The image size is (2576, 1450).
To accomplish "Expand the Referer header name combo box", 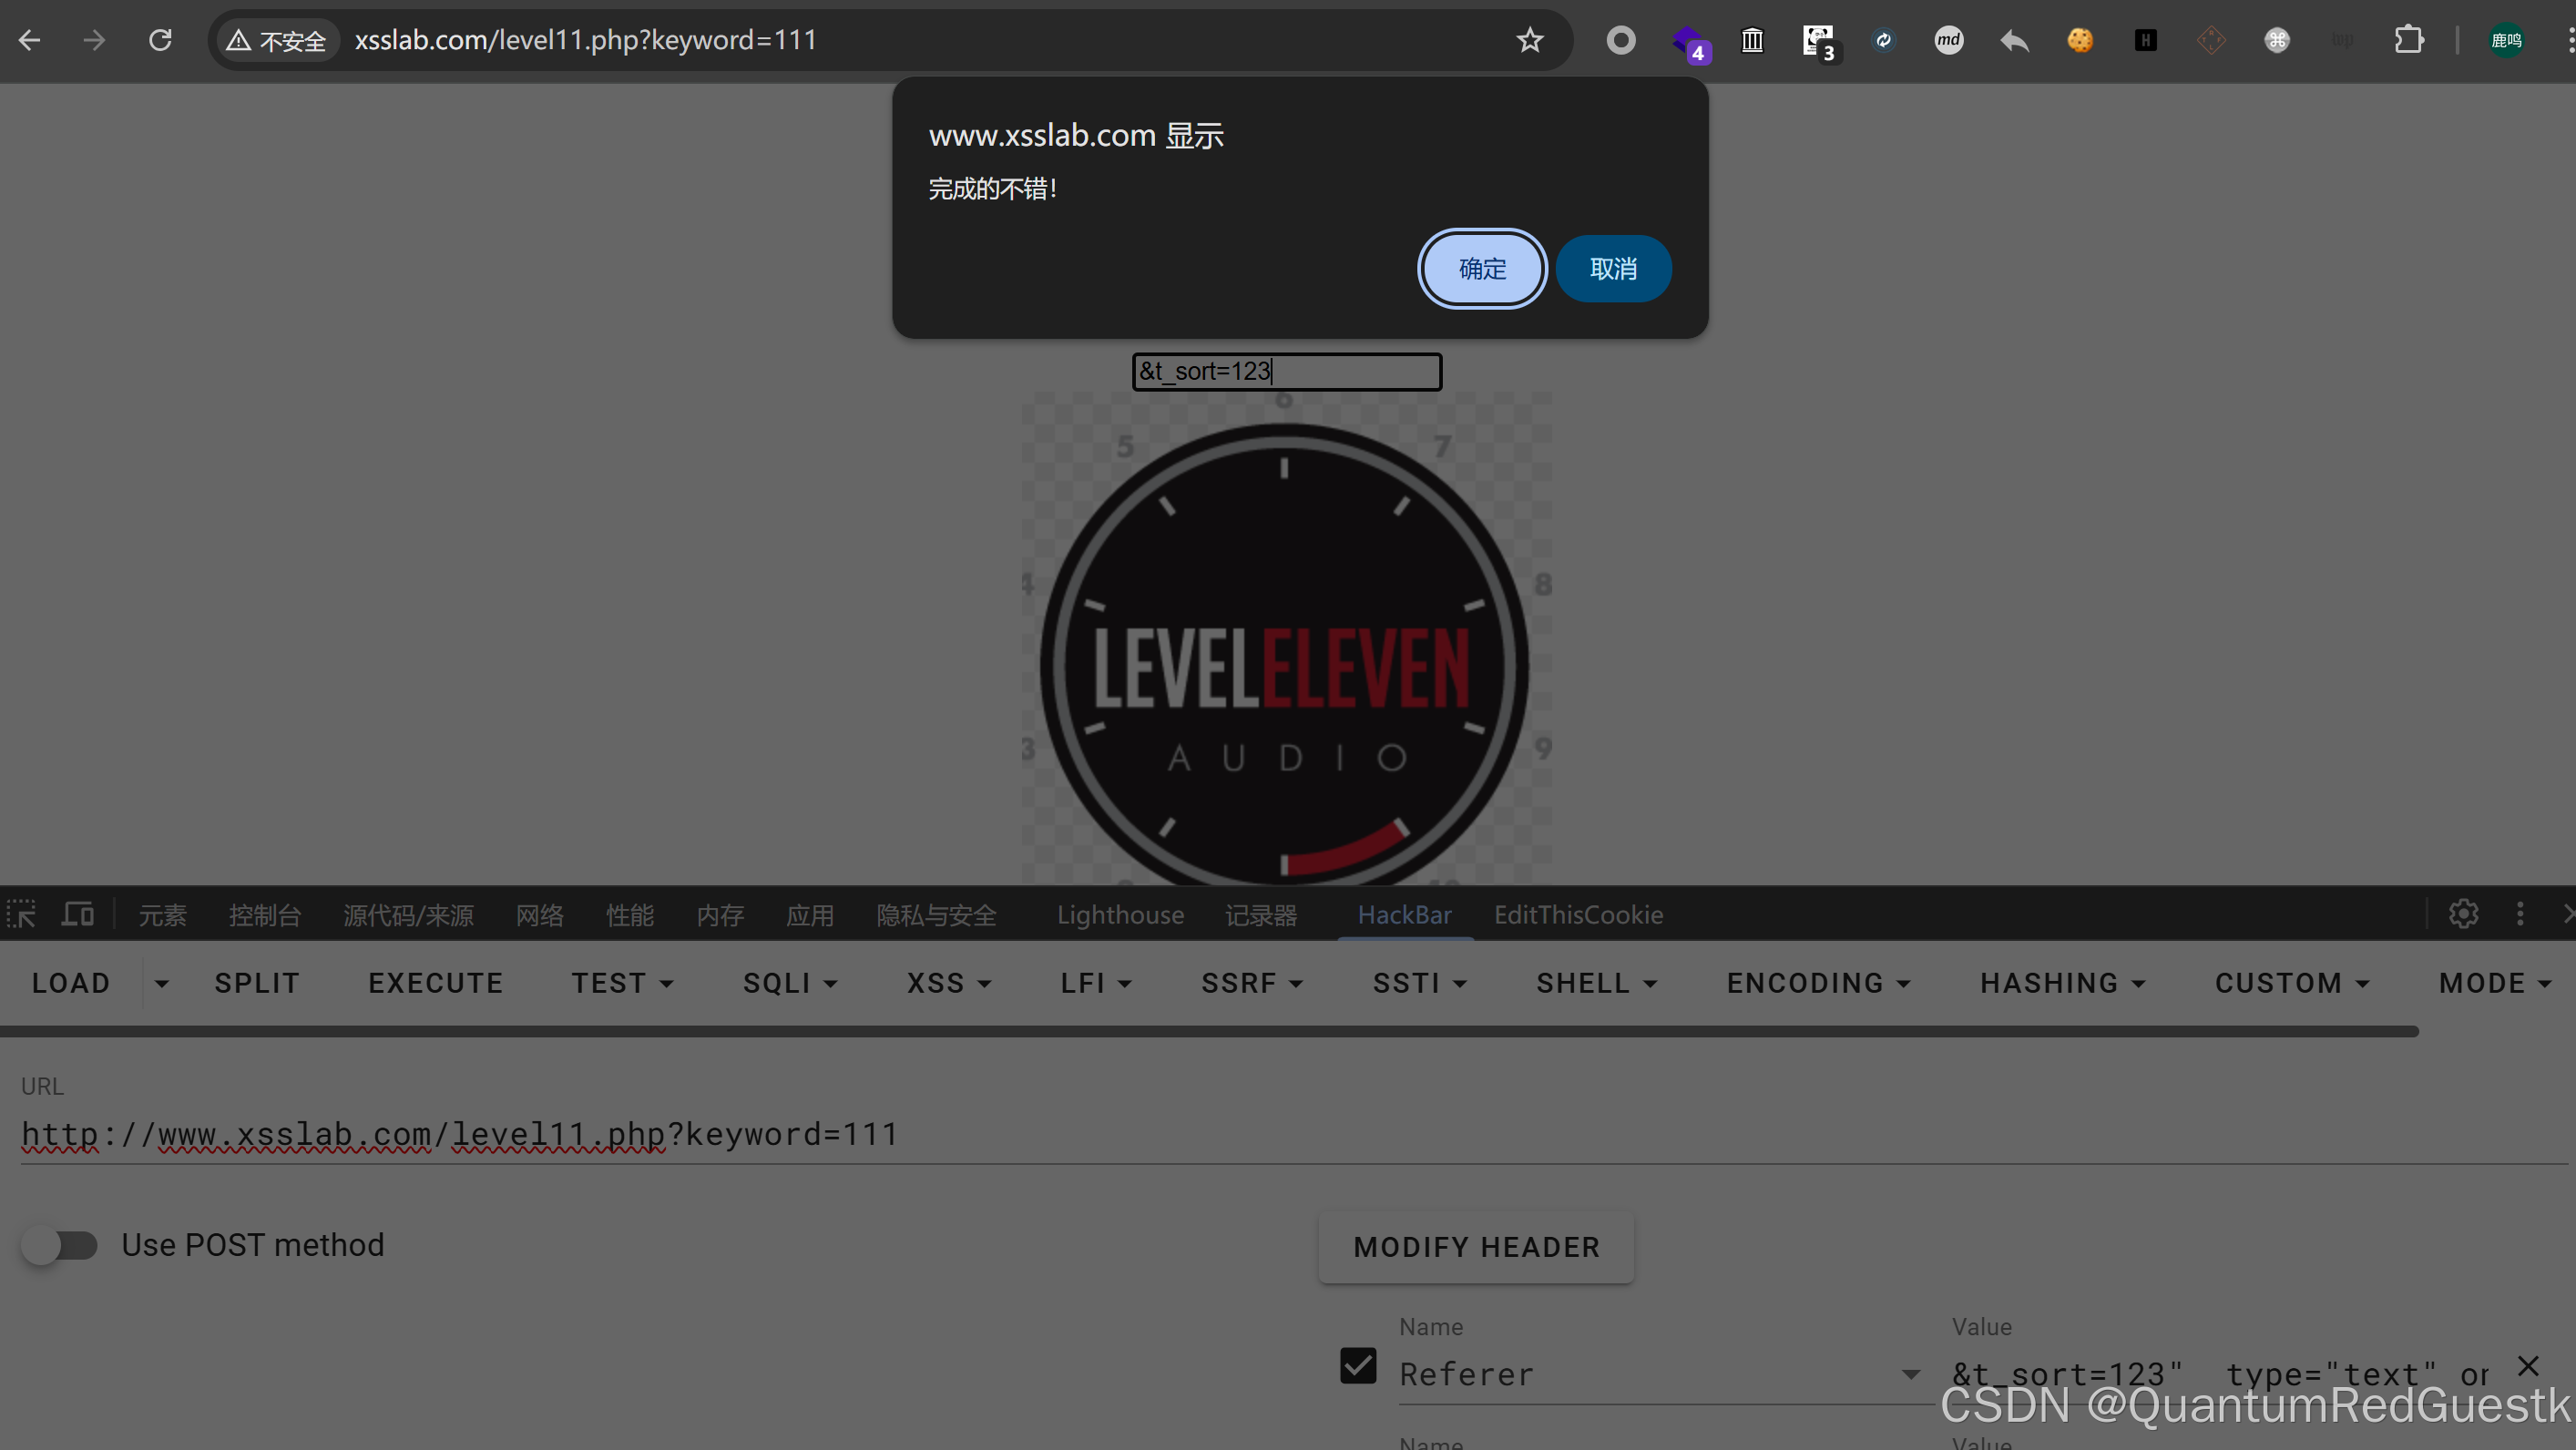I will 1910,1375.
